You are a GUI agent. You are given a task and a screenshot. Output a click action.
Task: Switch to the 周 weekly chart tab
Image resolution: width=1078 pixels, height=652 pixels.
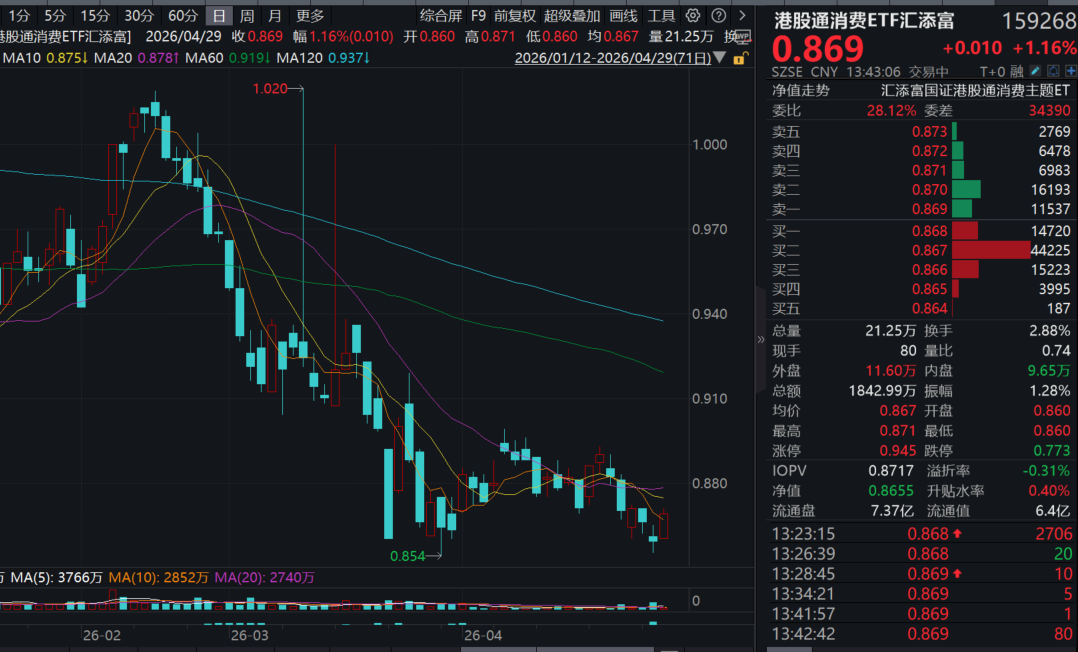(x=246, y=16)
